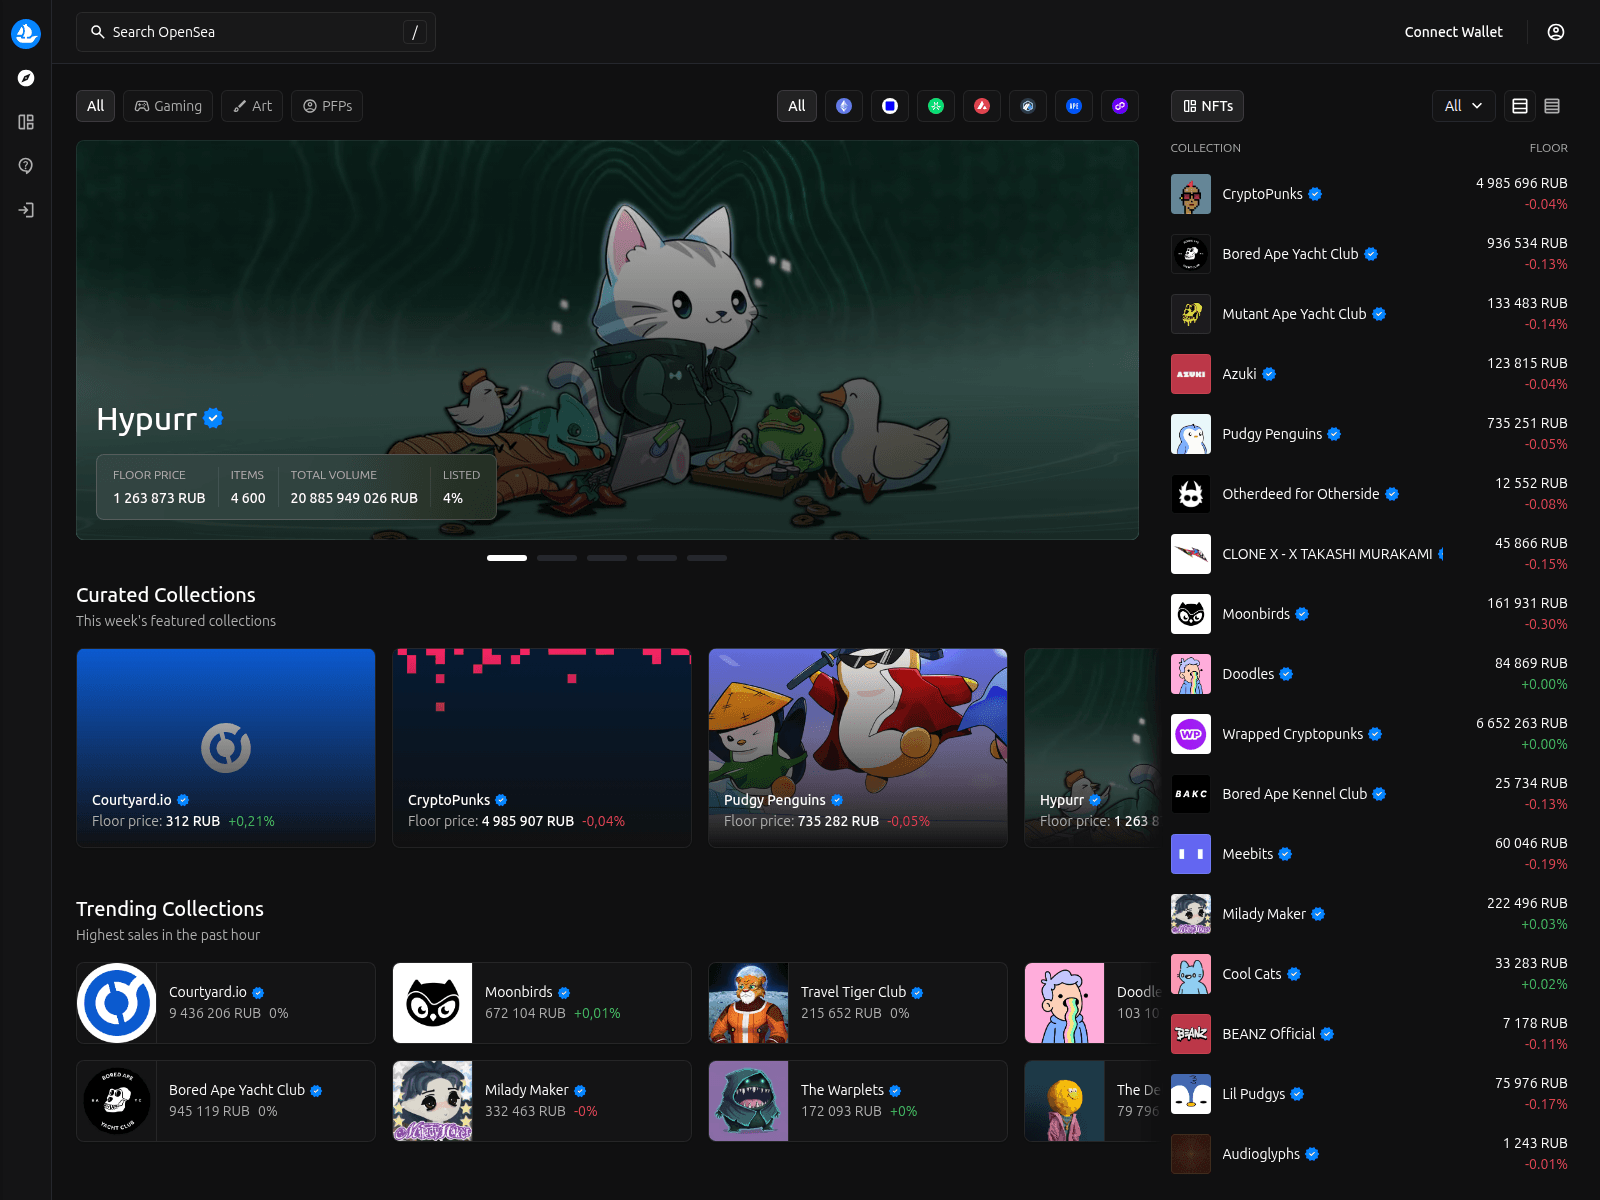Image resolution: width=1600 pixels, height=1200 pixels.
Task: Click the Connect Wallet button
Action: [x=1453, y=32]
